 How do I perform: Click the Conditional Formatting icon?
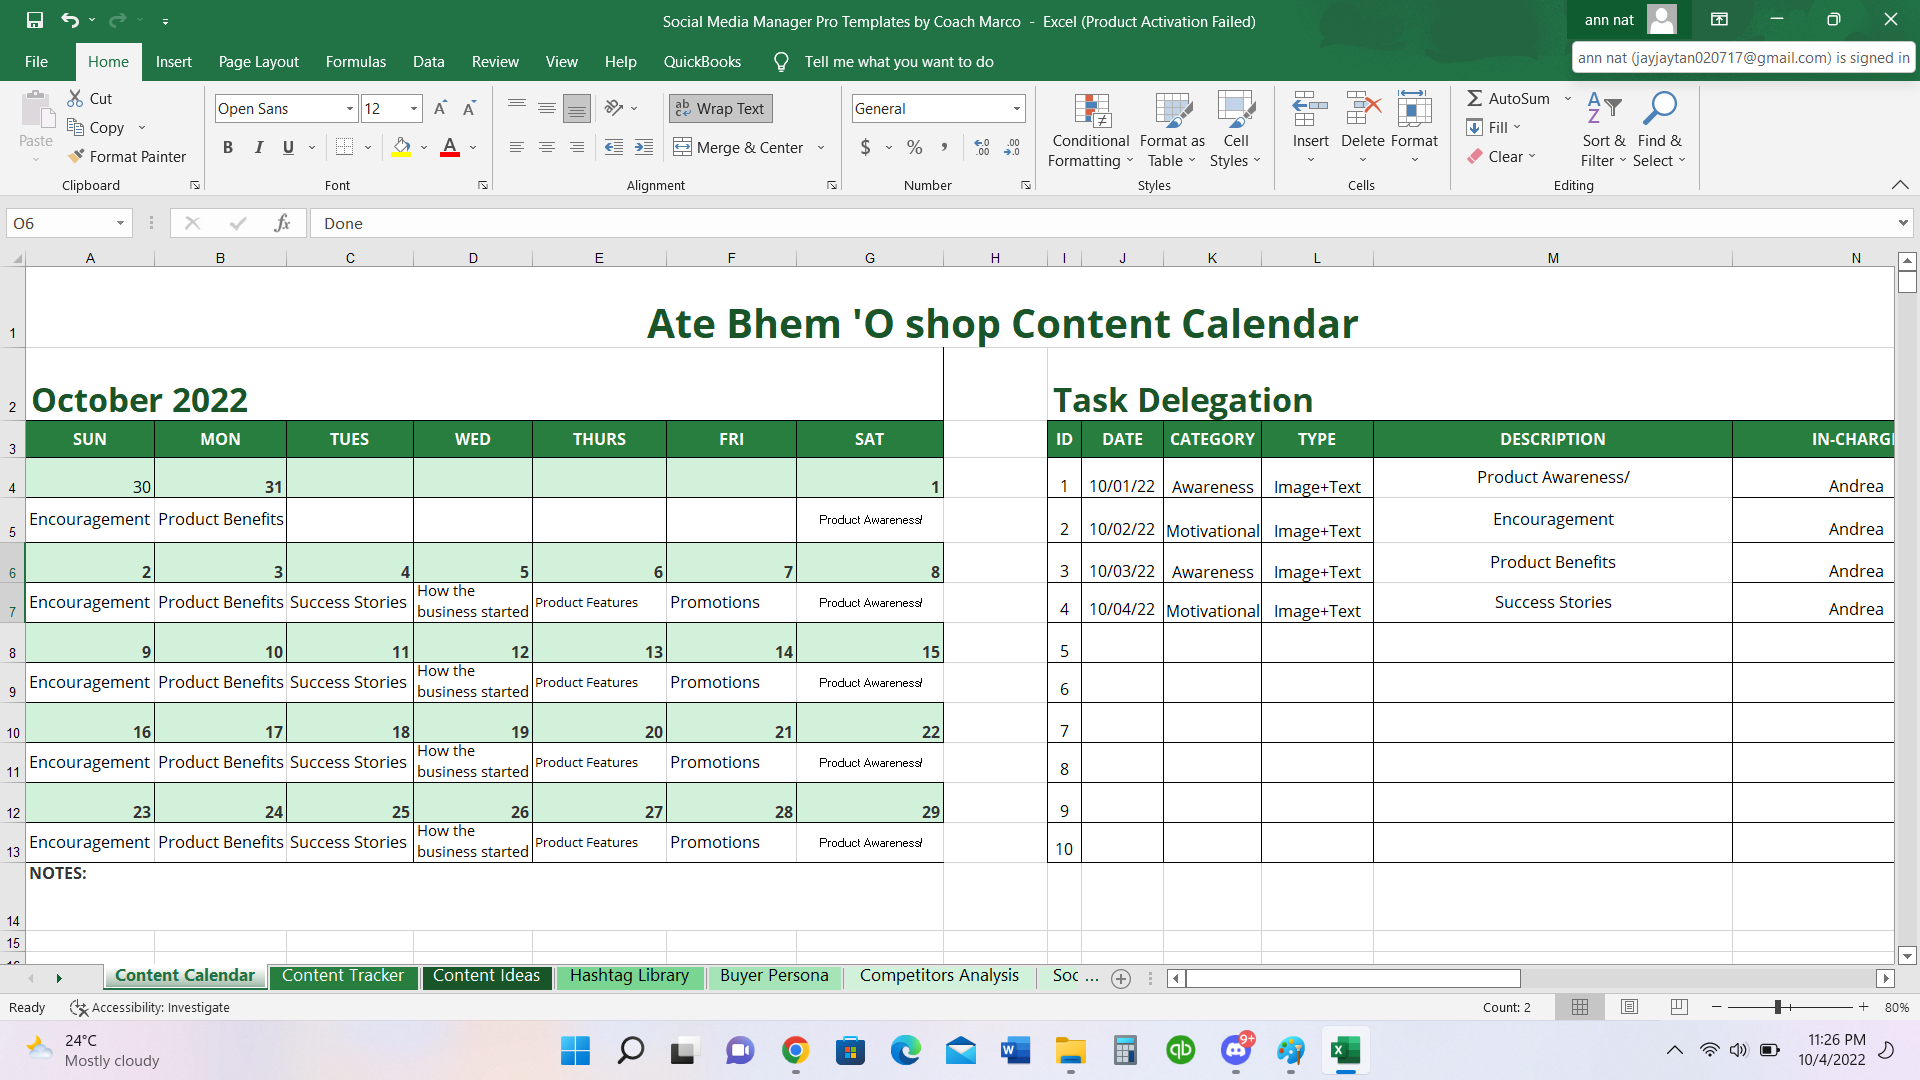click(x=1091, y=111)
